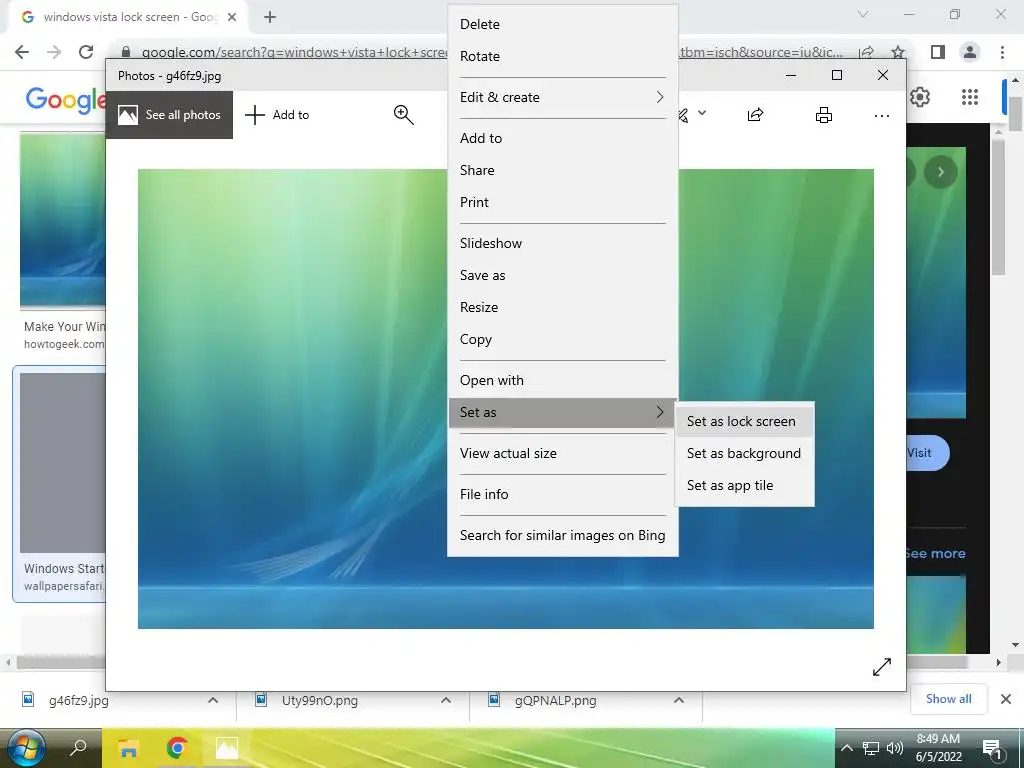Open Google settings gear icon
1024x768 pixels.
click(920, 97)
